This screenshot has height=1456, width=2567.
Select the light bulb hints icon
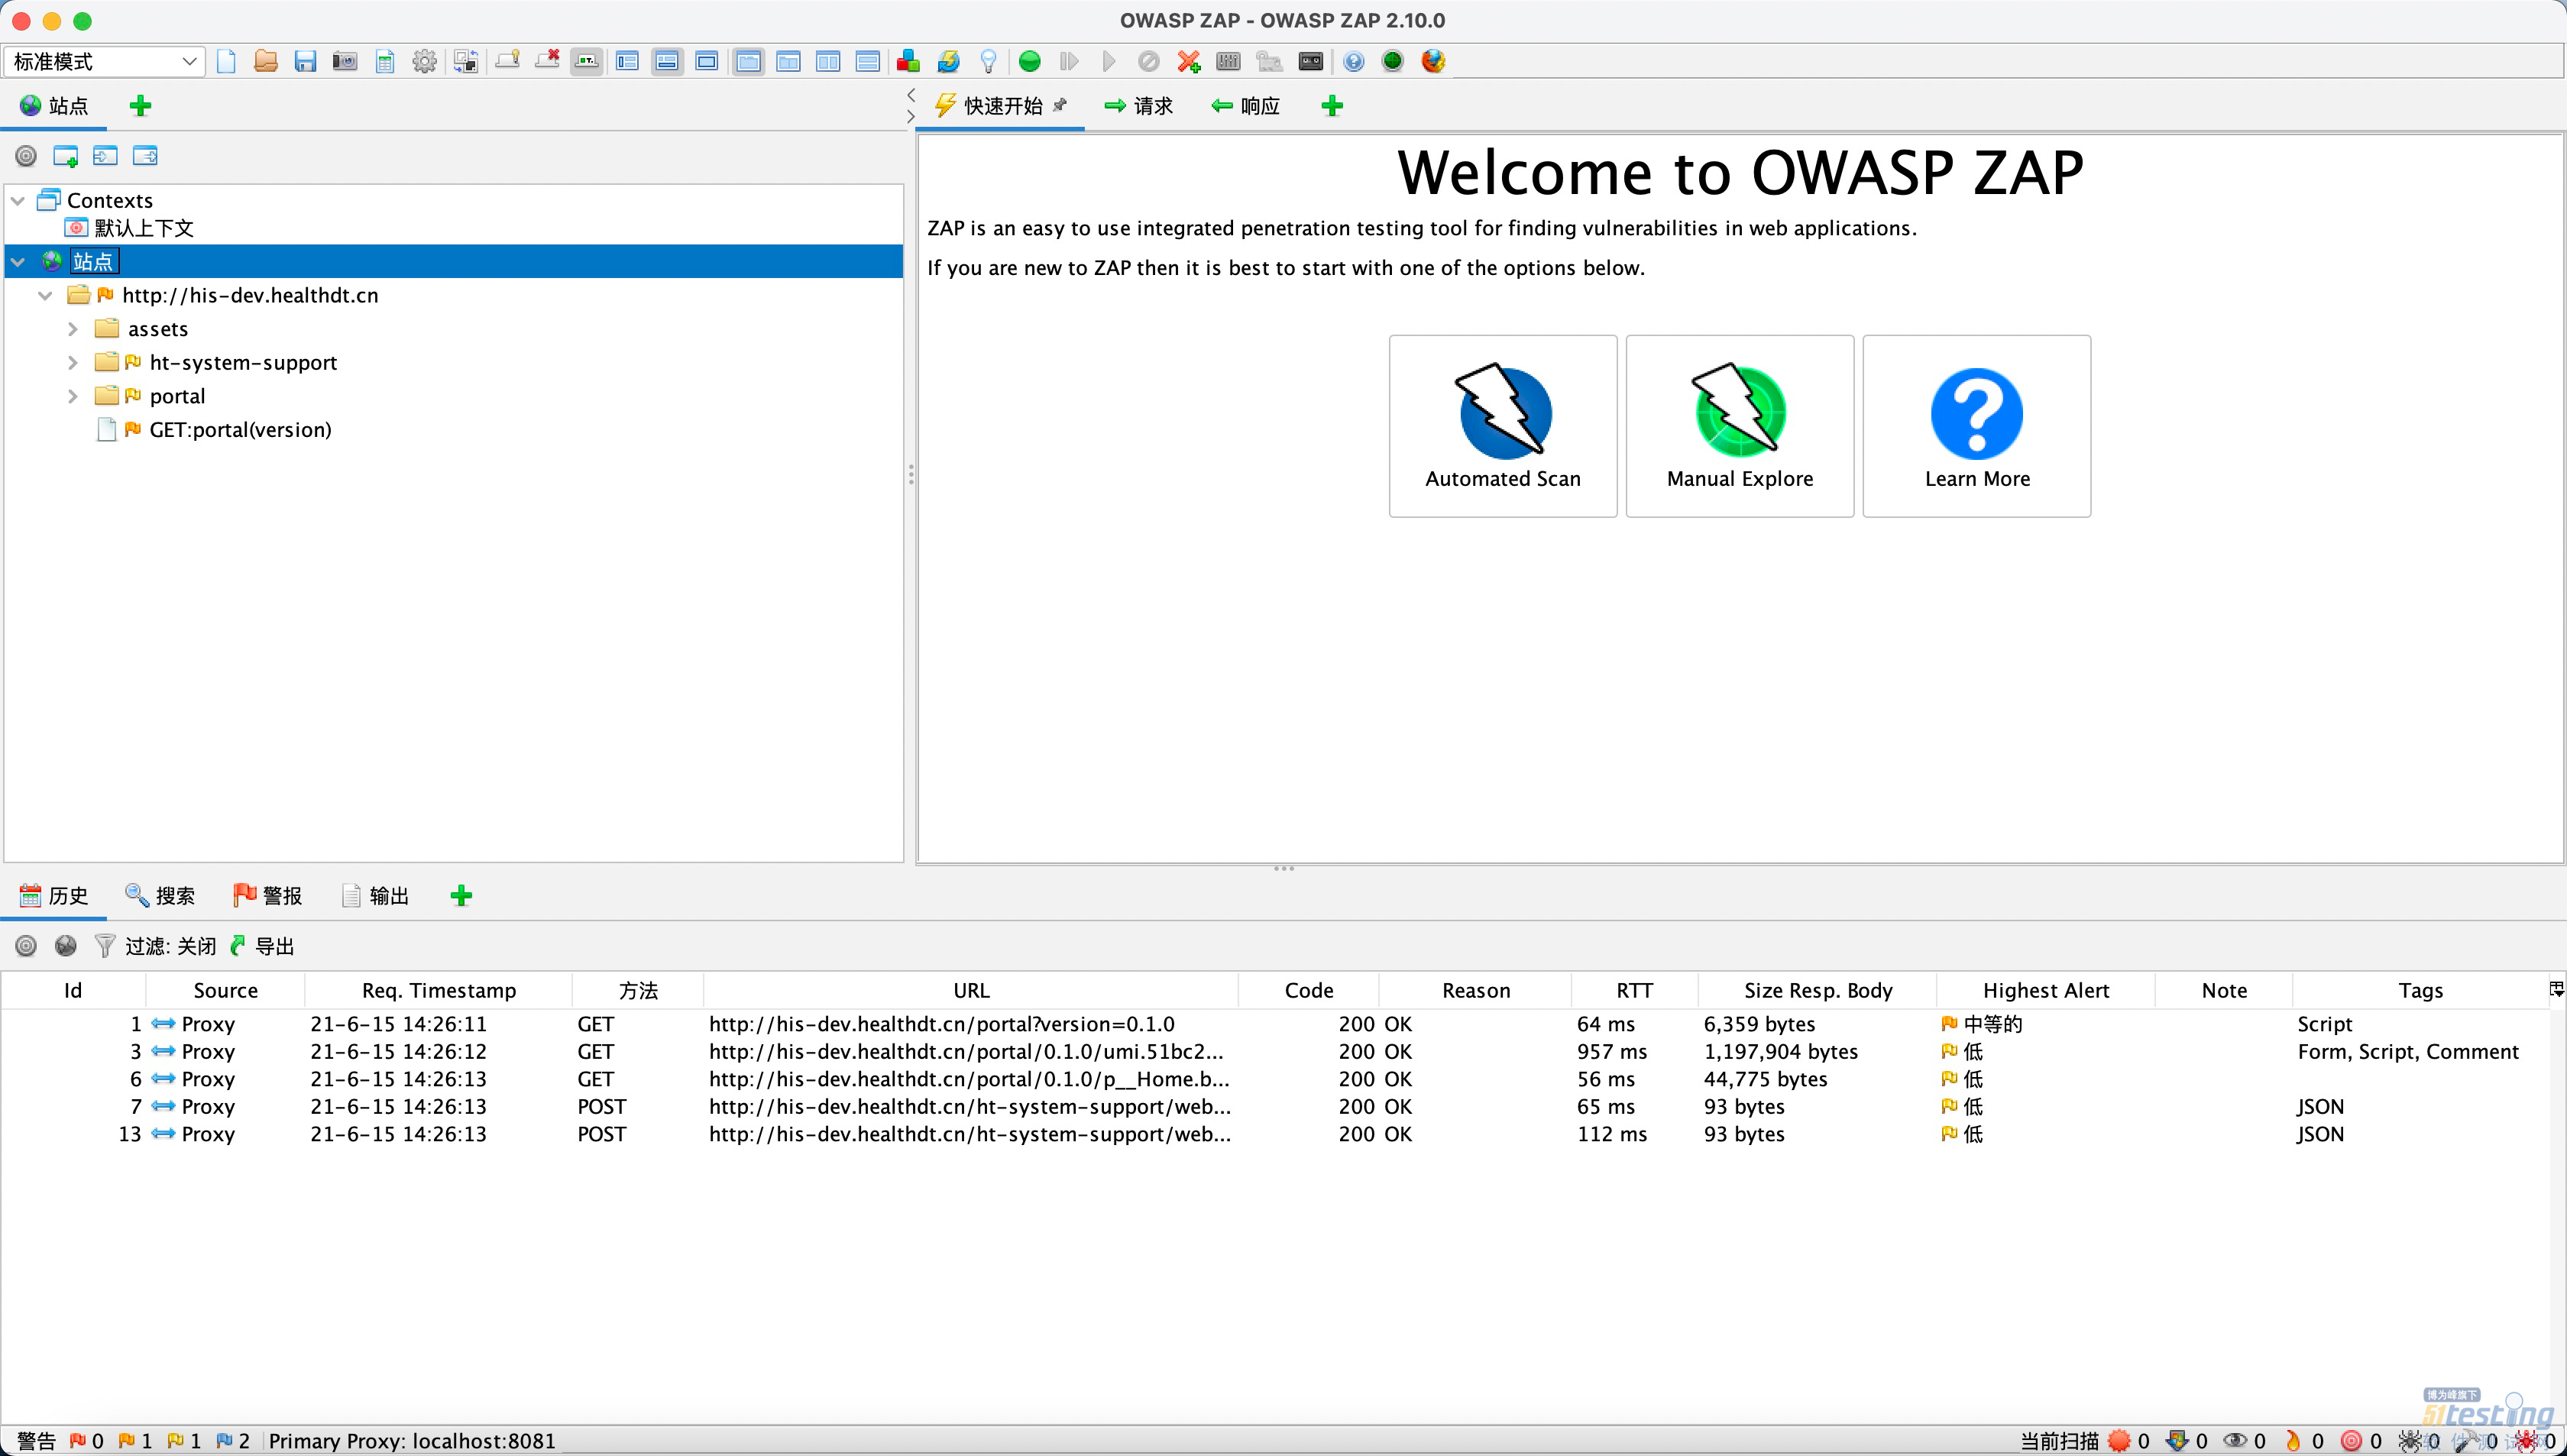coord(988,61)
